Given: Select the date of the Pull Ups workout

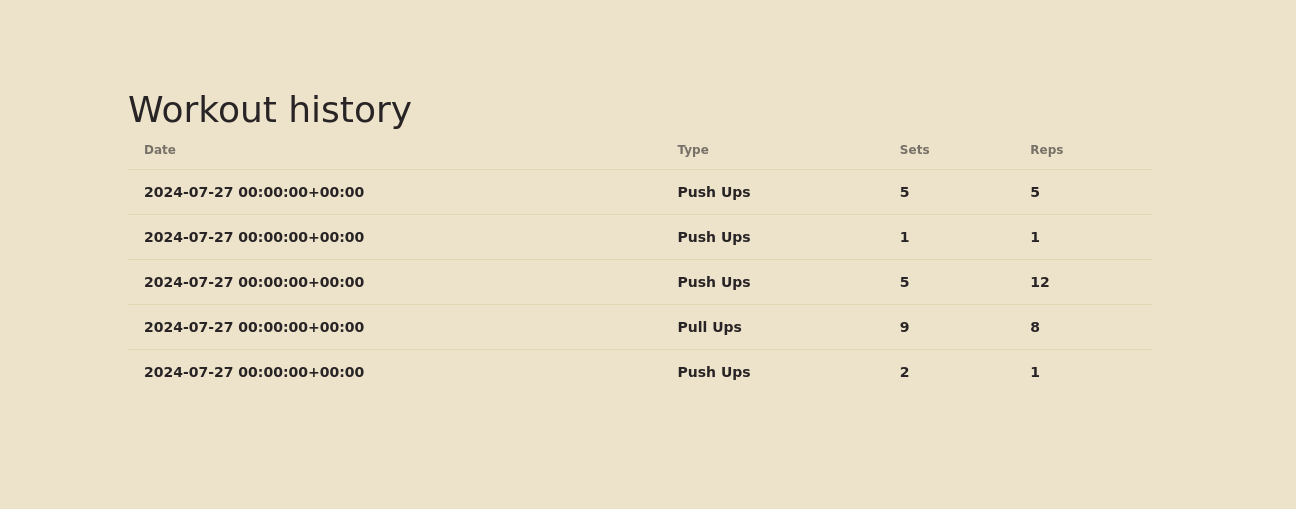Looking at the screenshot, I should tap(254, 327).
